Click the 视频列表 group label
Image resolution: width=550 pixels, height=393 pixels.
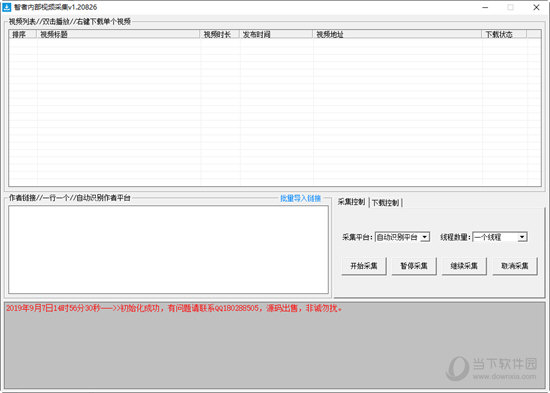tap(69, 21)
